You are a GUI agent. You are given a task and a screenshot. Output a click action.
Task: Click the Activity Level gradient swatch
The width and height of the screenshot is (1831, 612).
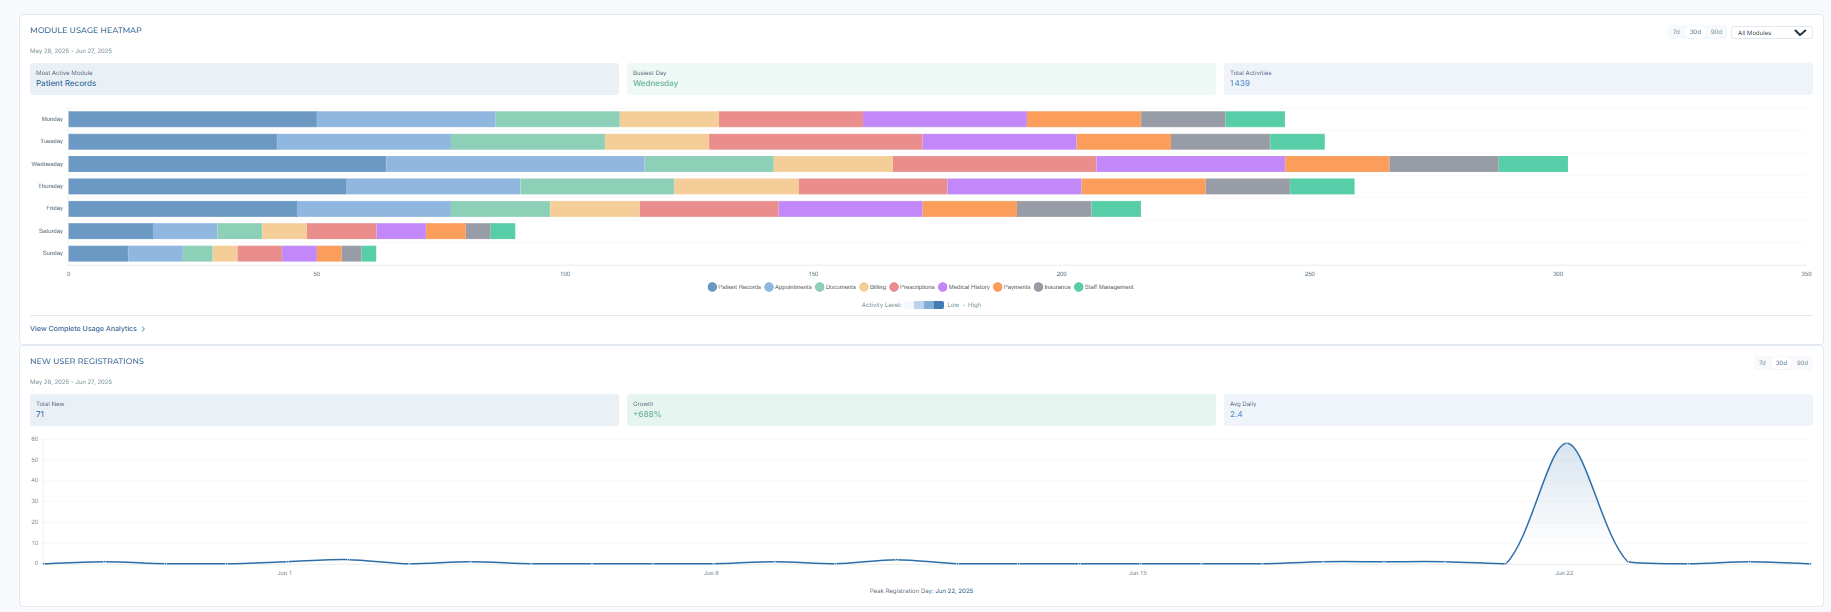pyautogui.click(x=928, y=305)
